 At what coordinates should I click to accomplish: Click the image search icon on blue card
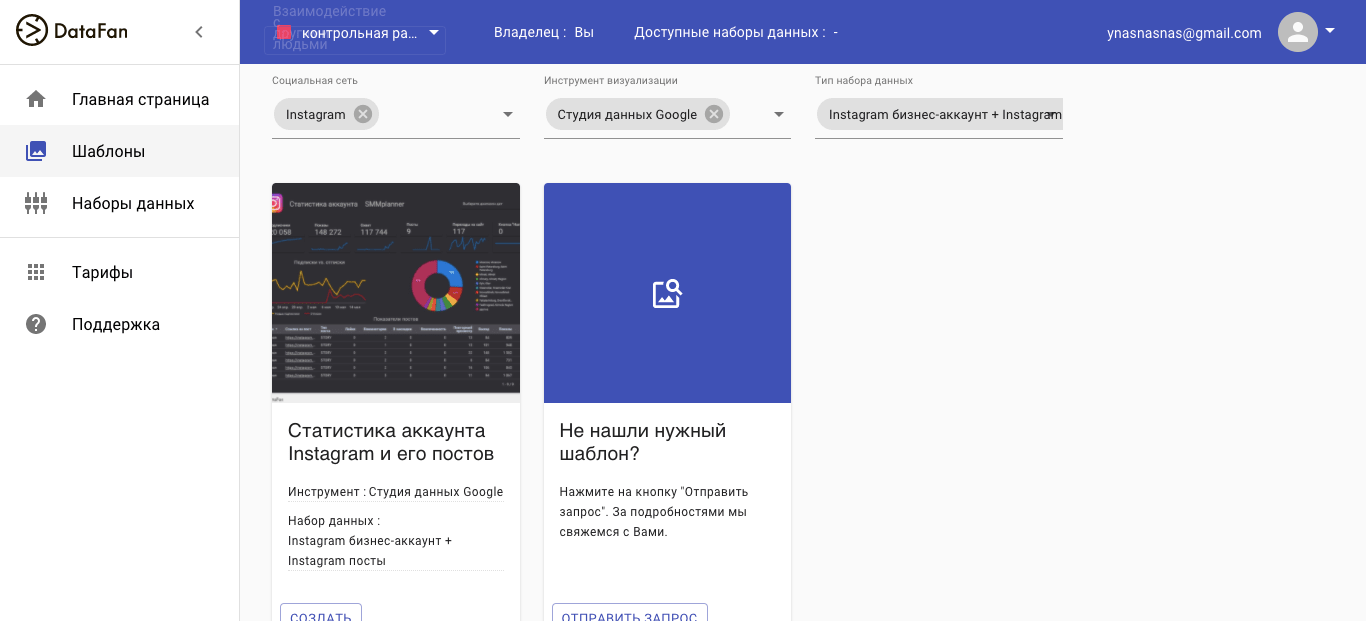667,293
